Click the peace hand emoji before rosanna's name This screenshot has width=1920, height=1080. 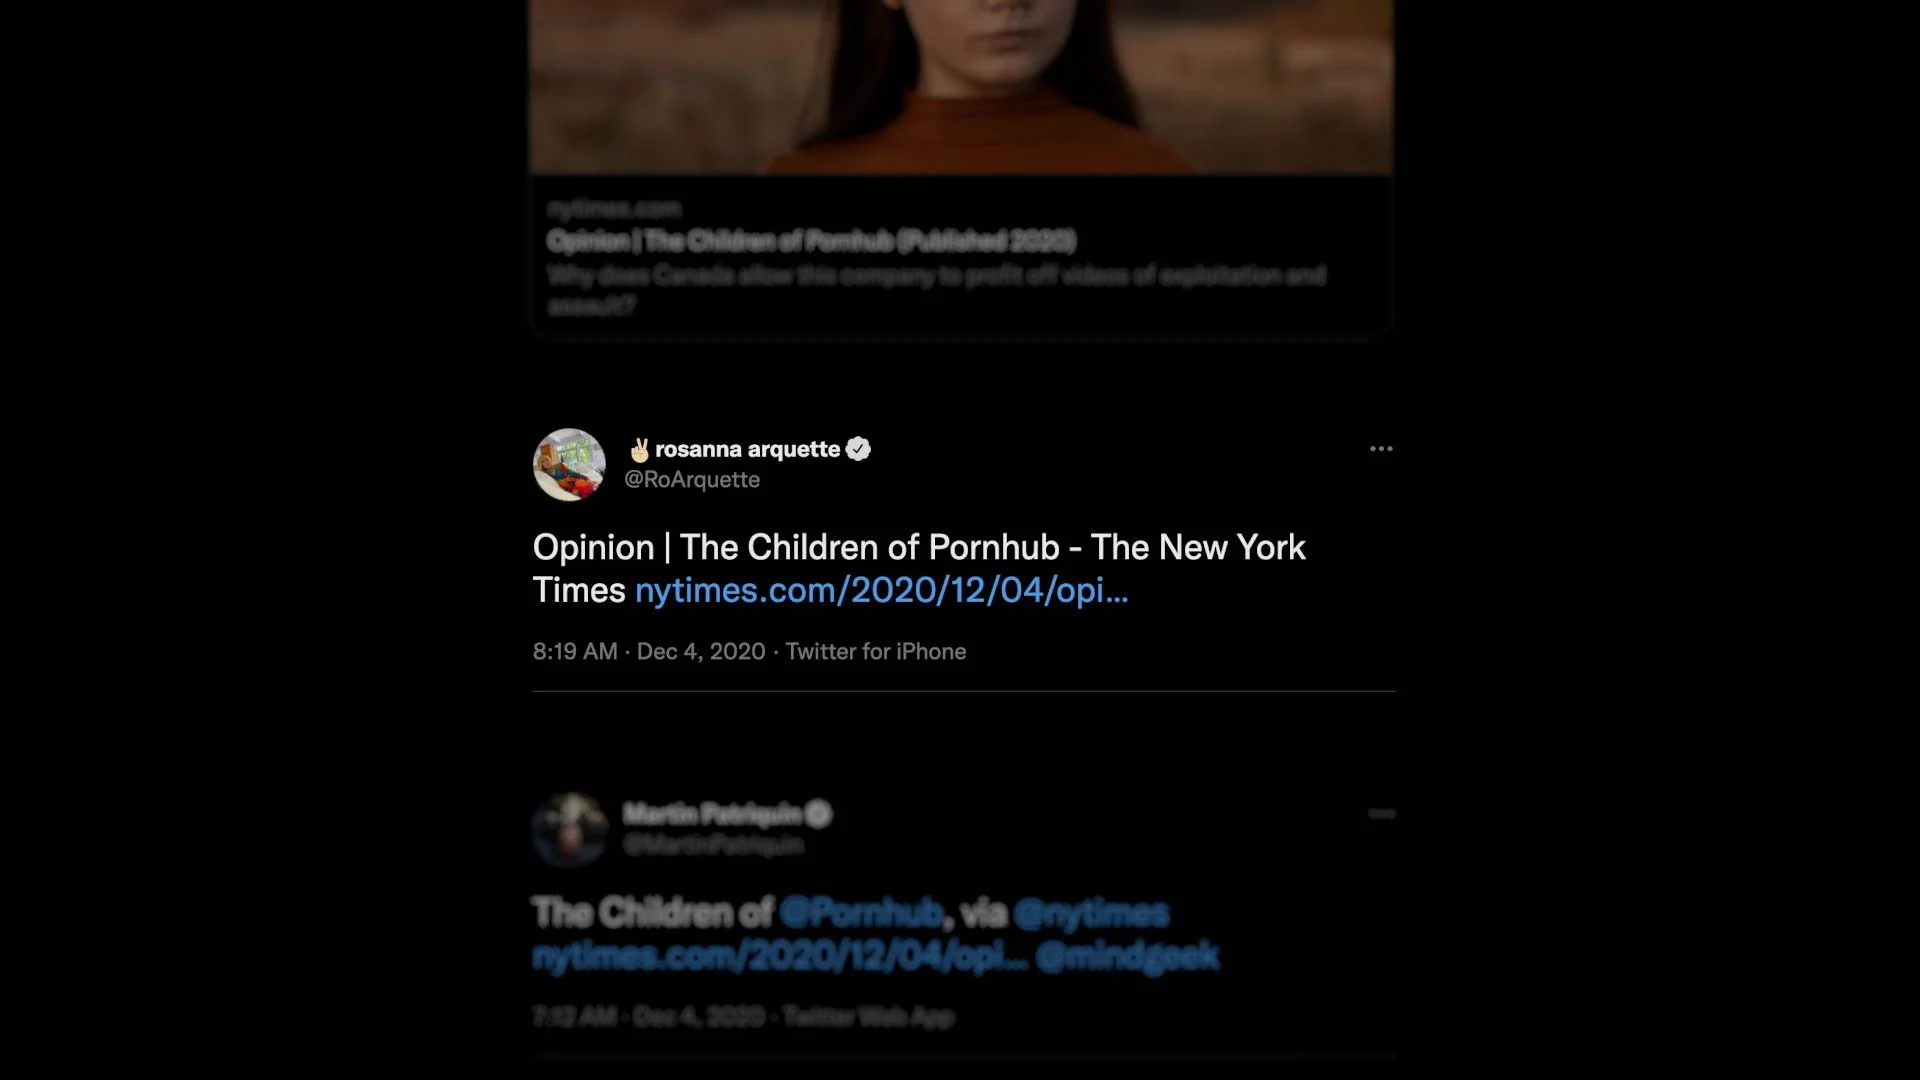639,450
